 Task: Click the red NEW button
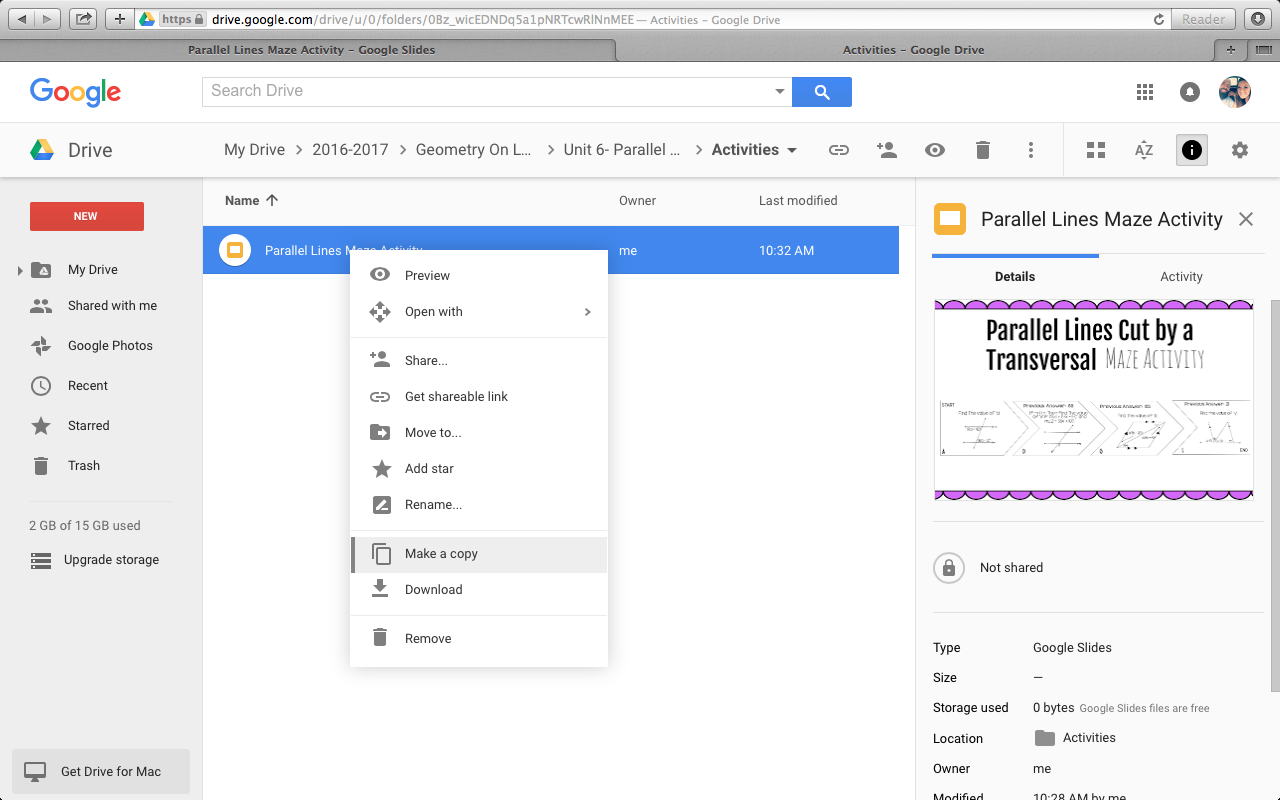(x=86, y=216)
